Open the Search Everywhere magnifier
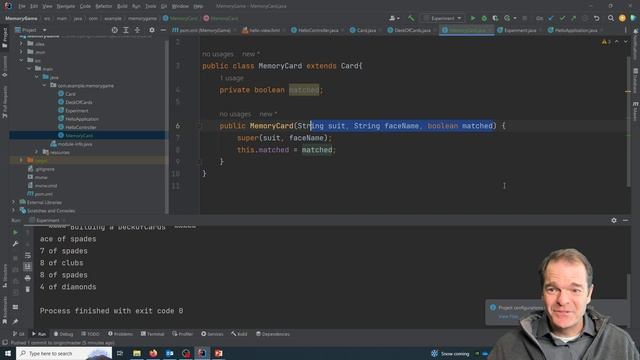Image resolution: width=640 pixels, height=360 pixels. tap(611, 18)
